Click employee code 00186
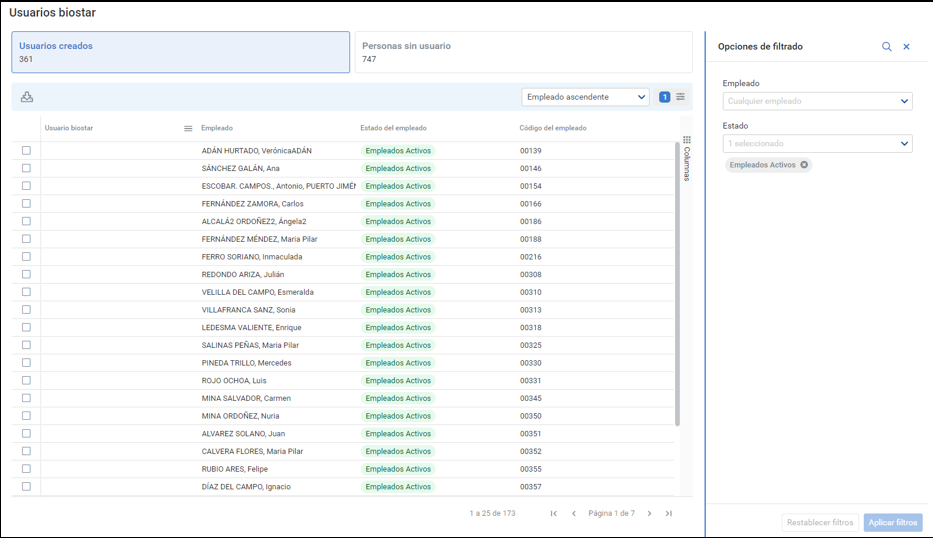 coord(531,221)
